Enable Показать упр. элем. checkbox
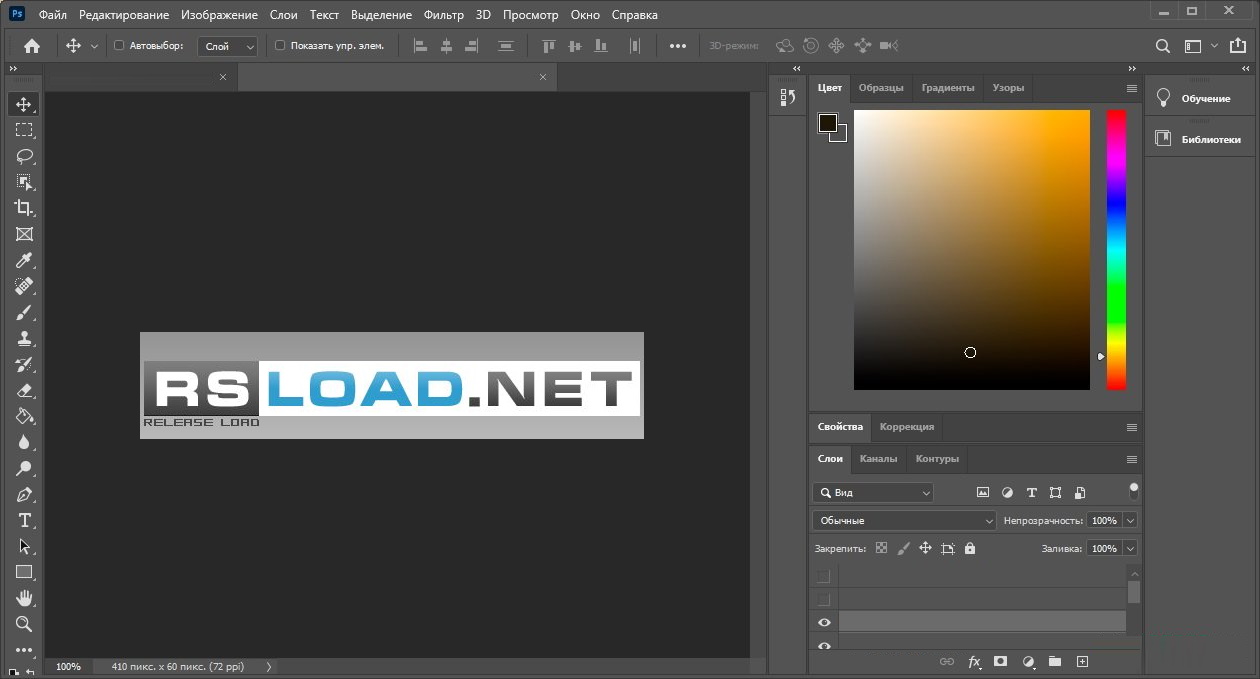Image resolution: width=1260 pixels, height=679 pixels. pyautogui.click(x=280, y=46)
